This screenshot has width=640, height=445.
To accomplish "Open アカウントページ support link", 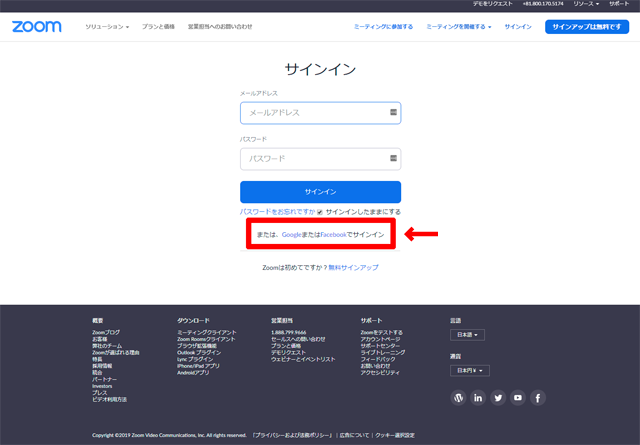I will tap(380, 339).
